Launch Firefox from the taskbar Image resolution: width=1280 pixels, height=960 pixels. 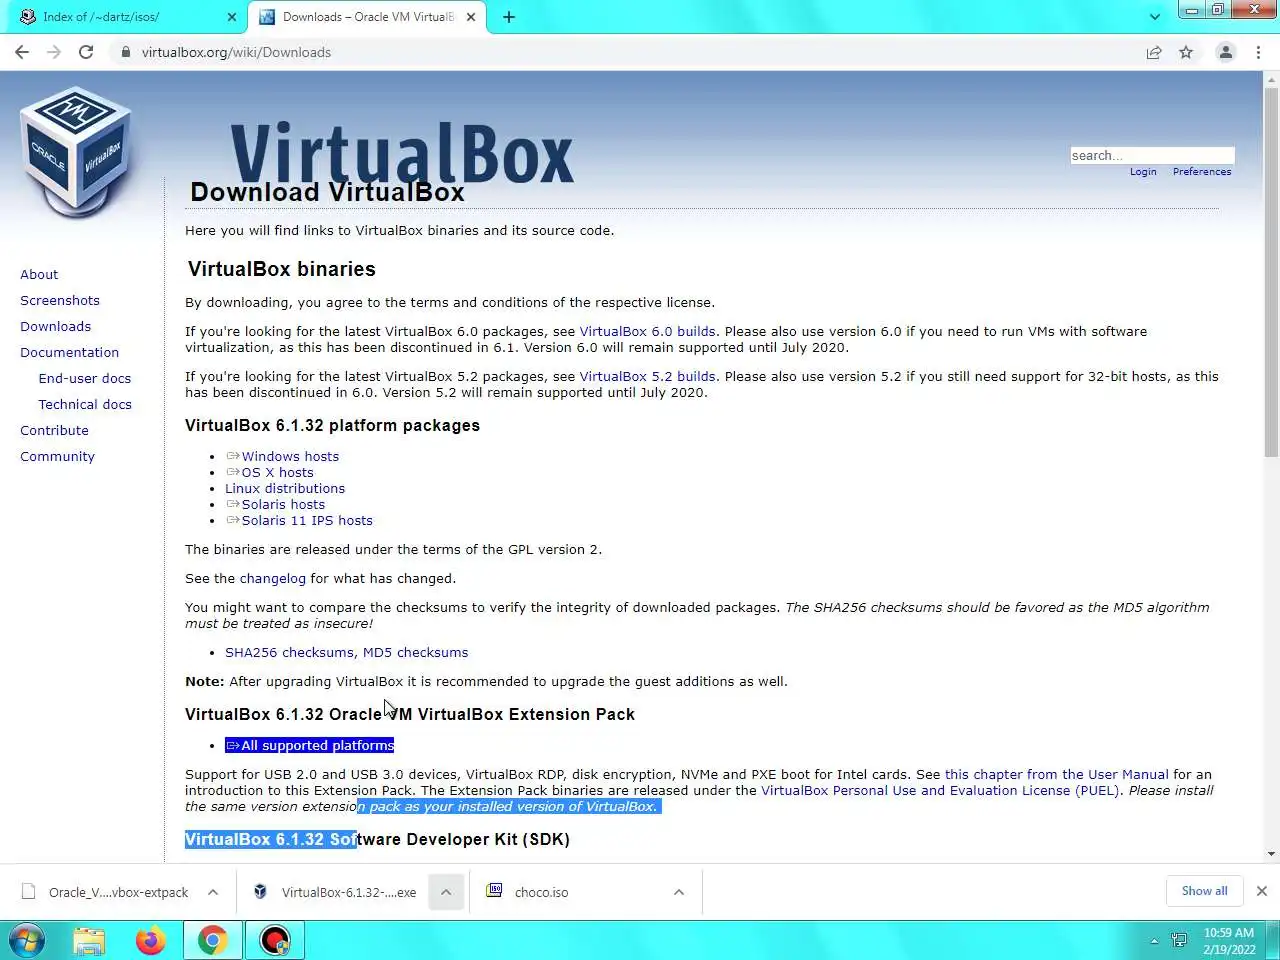tap(151, 940)
